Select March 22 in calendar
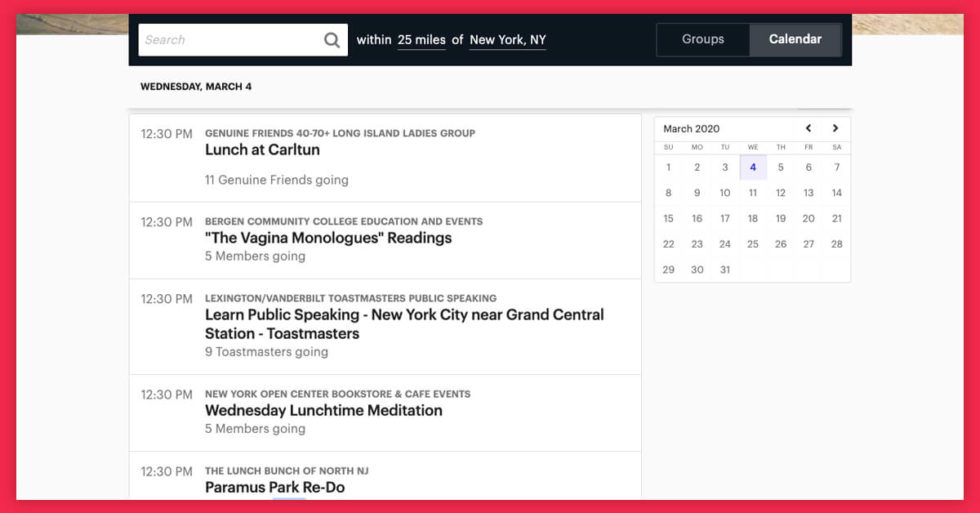980x513 pixels. tap(668, 244)
